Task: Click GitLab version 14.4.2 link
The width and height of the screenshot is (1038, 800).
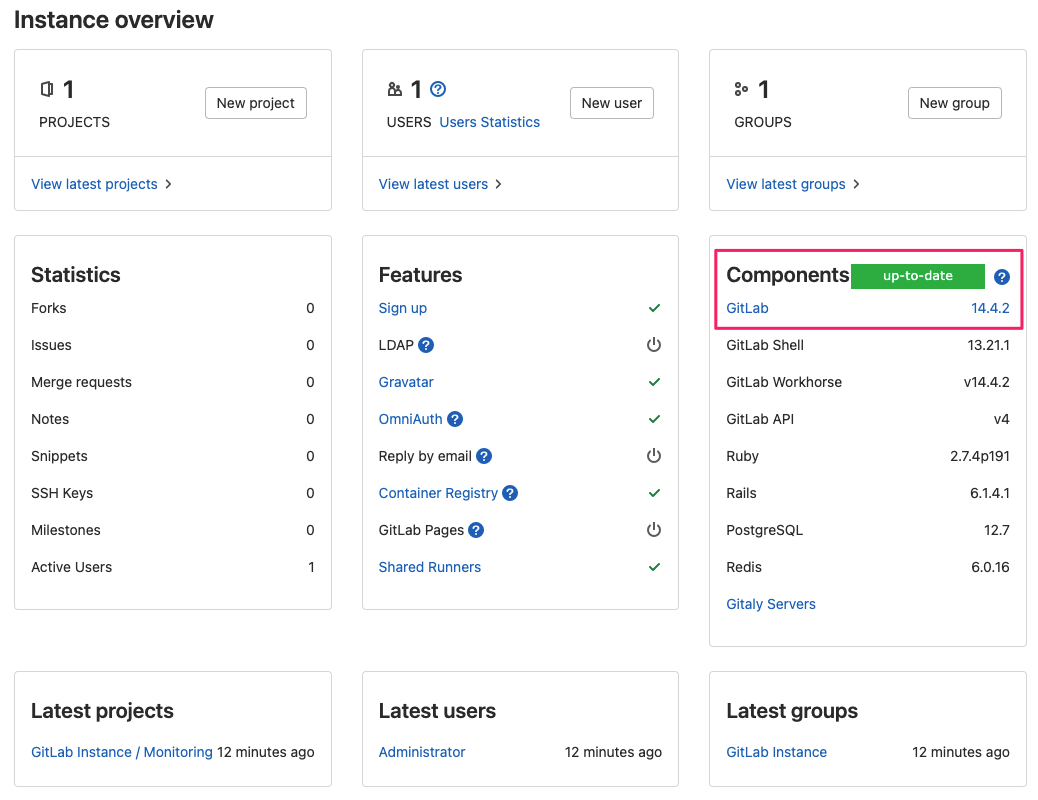Action: 990,308
